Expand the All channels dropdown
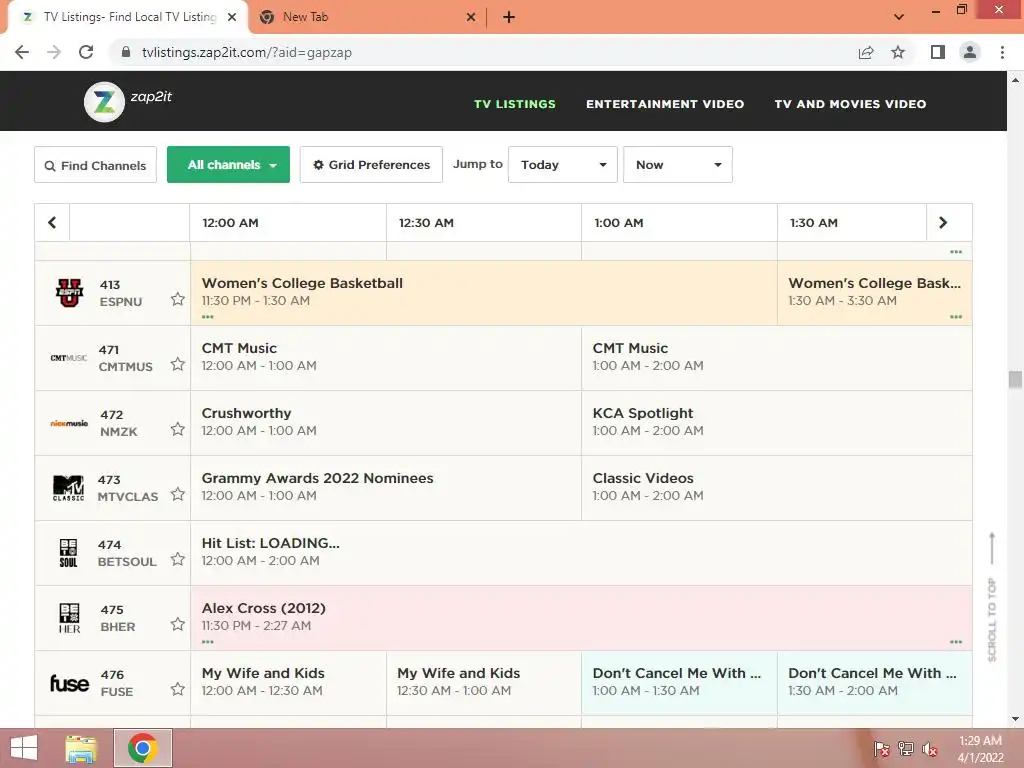 point(228,165)
